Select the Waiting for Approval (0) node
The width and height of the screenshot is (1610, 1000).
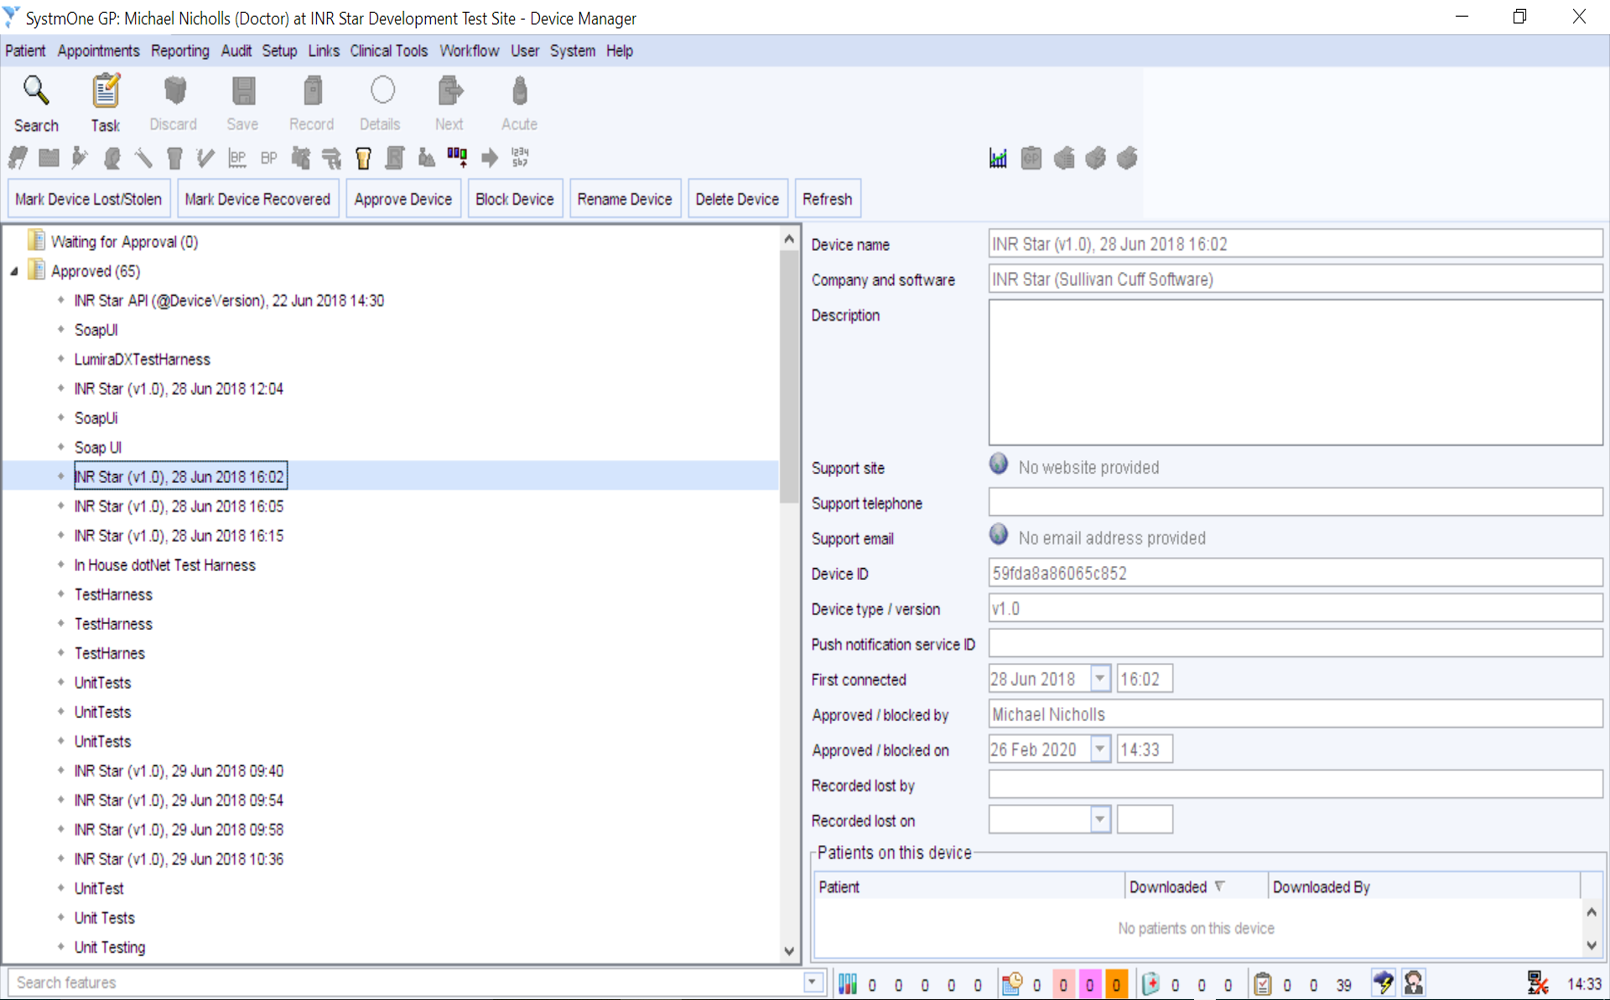click(124, 242)
